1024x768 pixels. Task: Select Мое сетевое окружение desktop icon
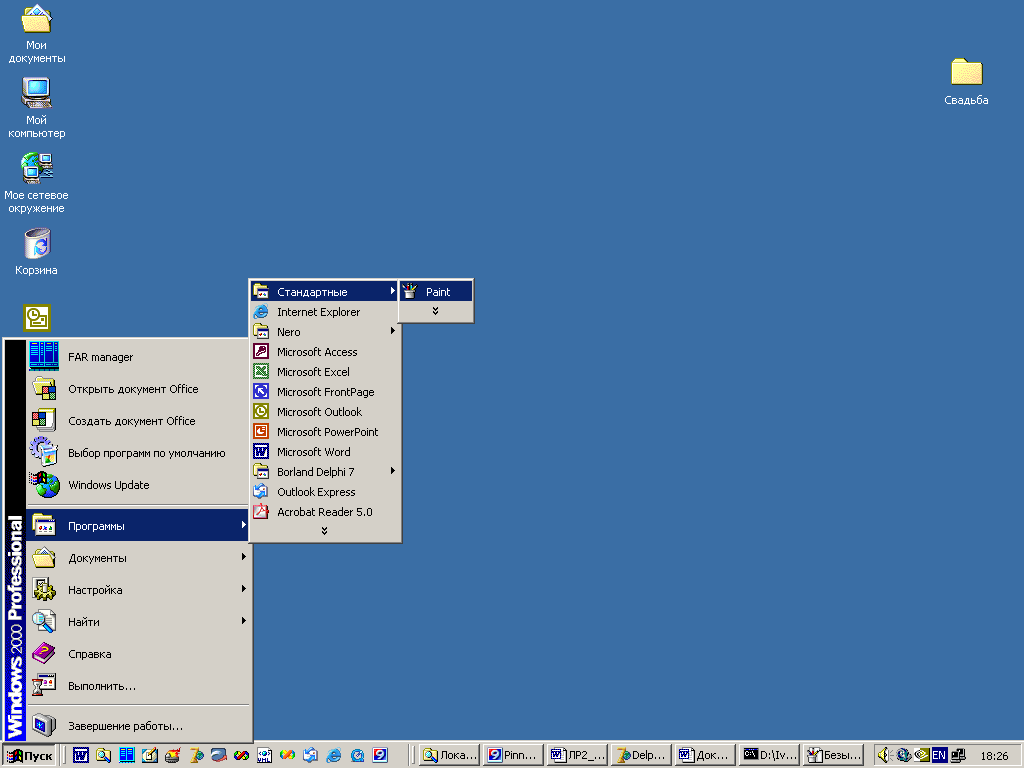37,183
